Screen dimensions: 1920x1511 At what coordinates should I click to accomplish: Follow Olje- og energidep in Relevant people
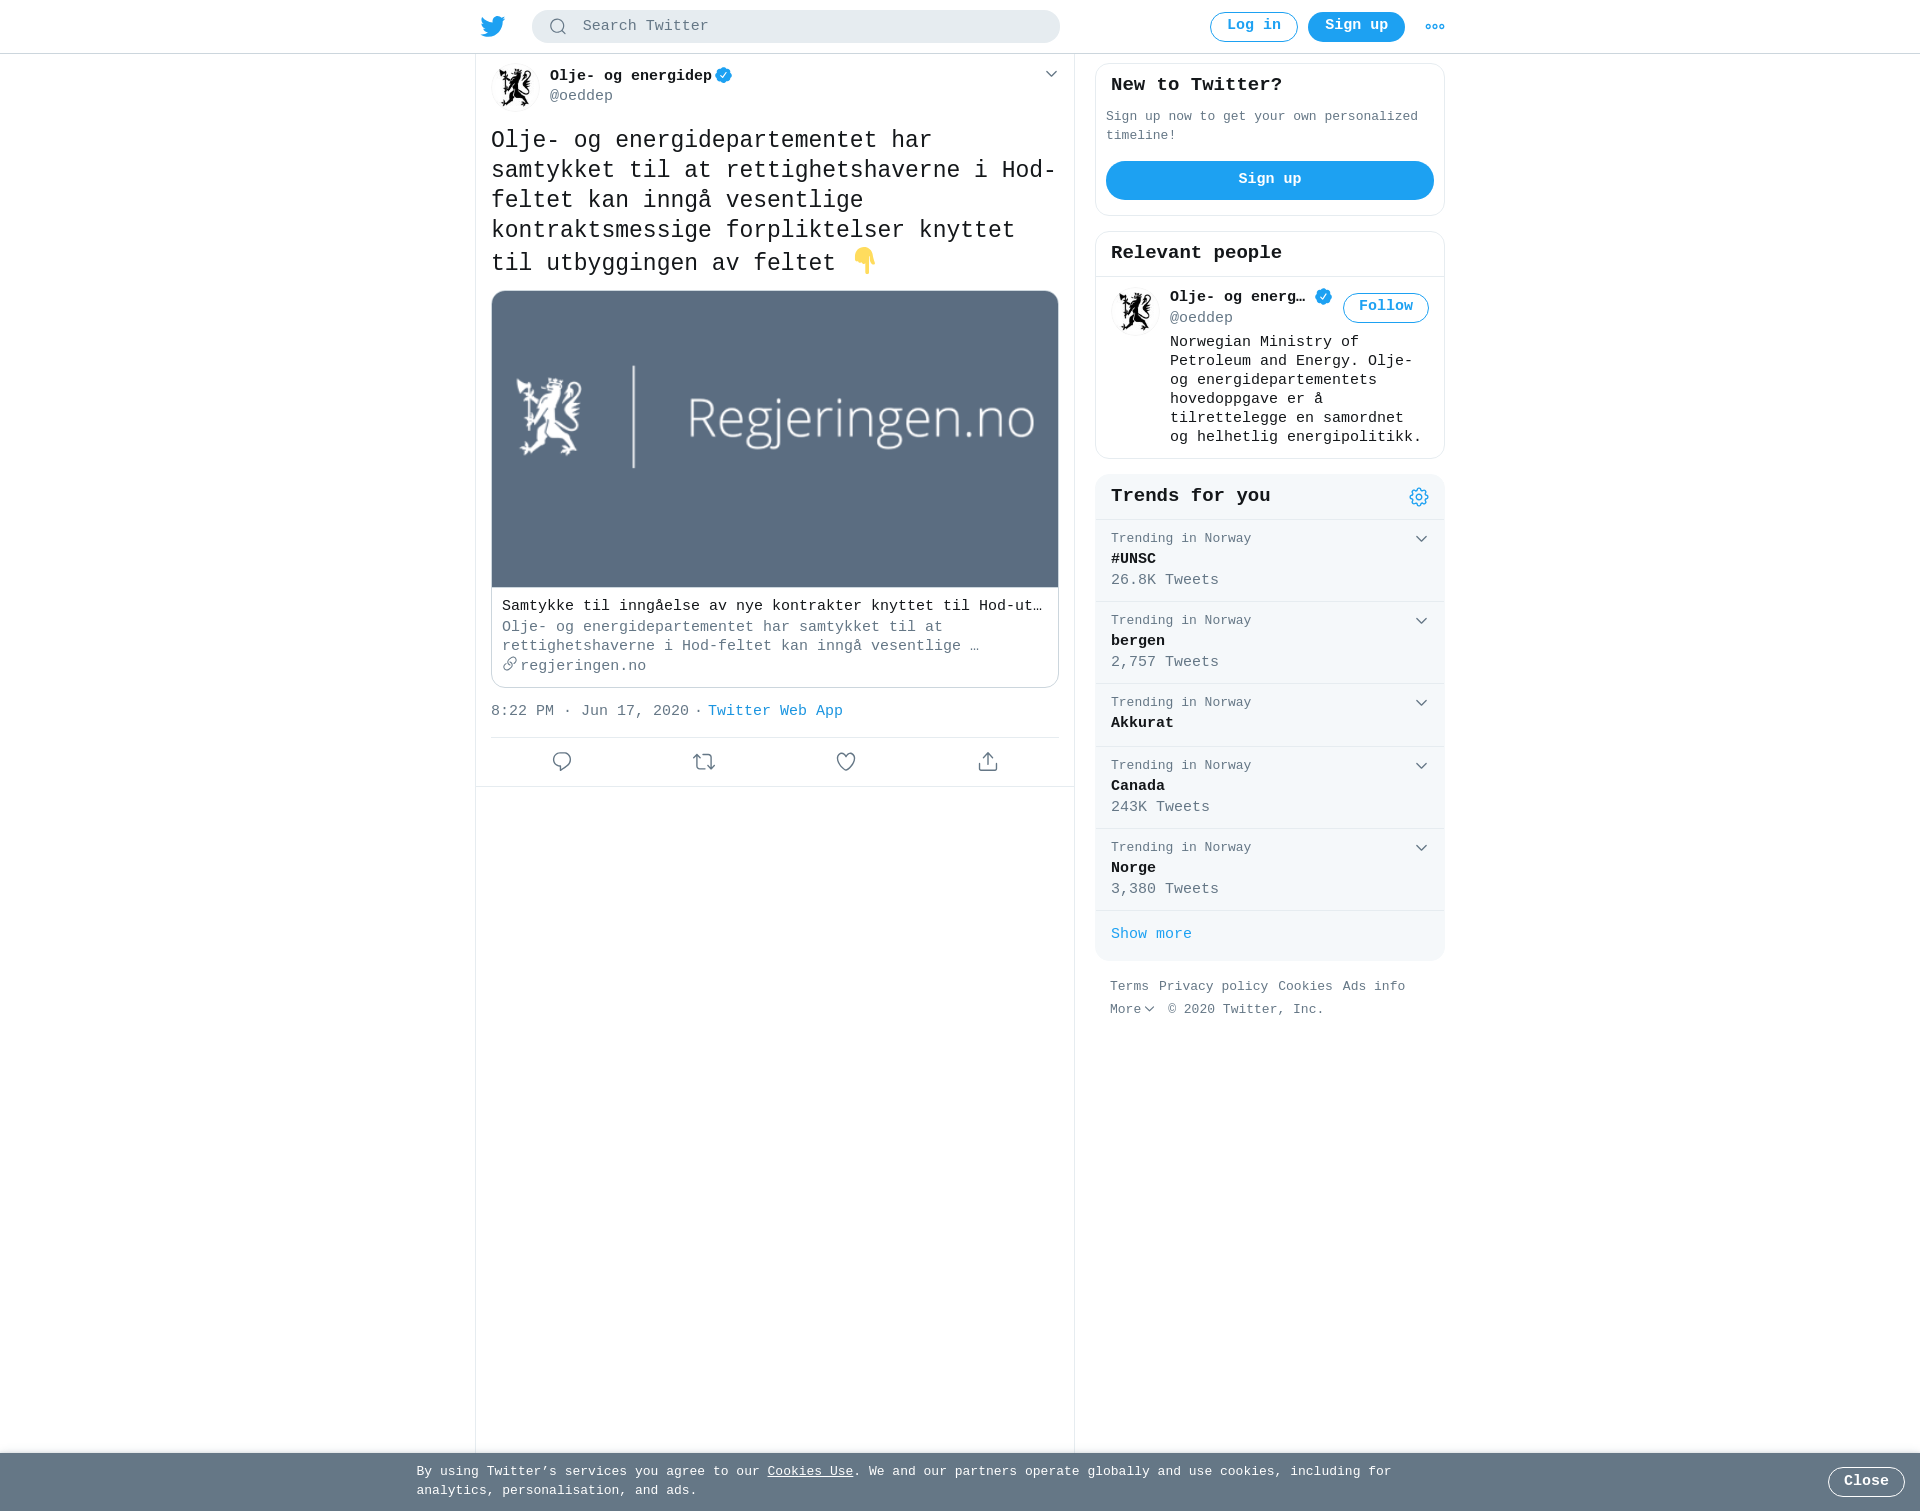[x=1386, y=307]
